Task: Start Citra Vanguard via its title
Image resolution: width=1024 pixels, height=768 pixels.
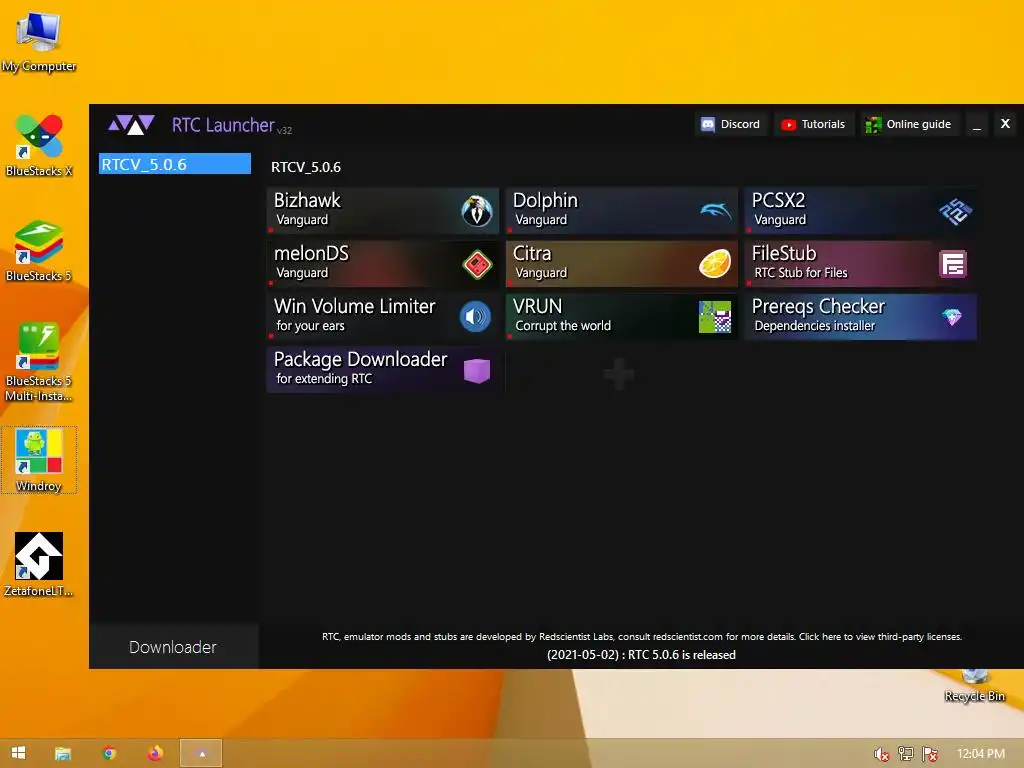Action: pyautogui.click(x=532, y=253)
